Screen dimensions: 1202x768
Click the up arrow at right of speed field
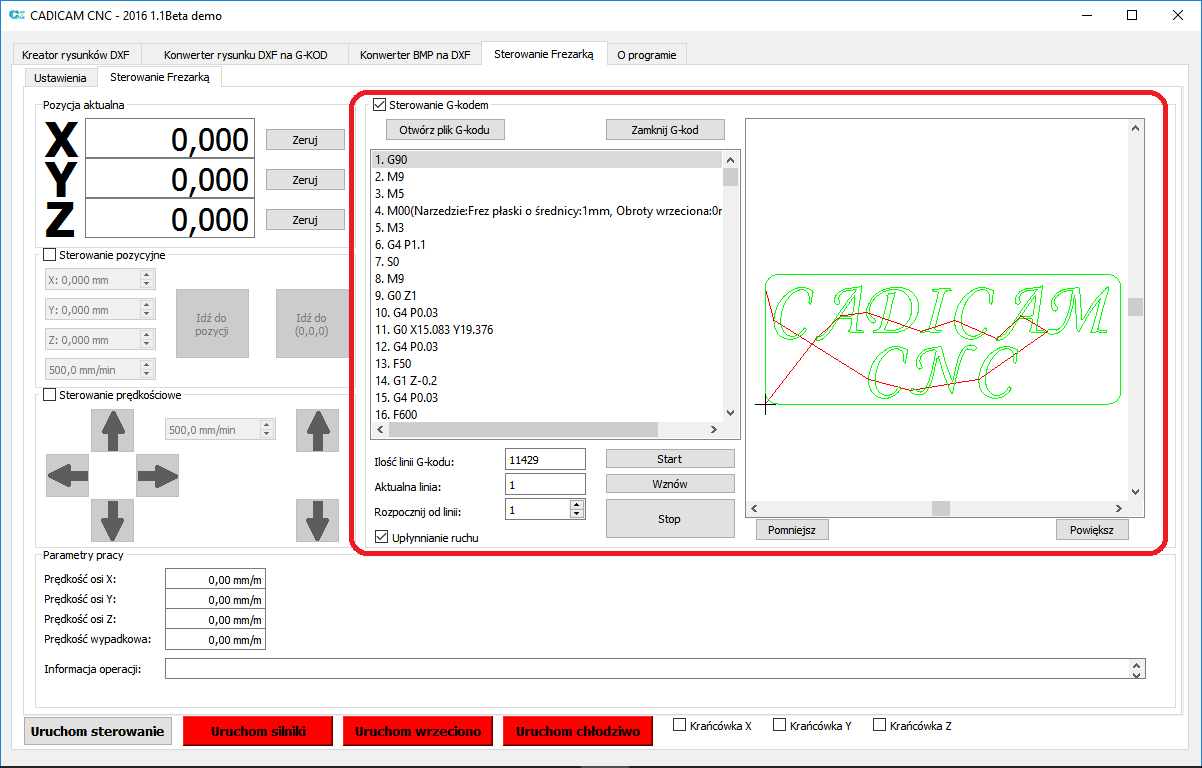pos(317,430)
